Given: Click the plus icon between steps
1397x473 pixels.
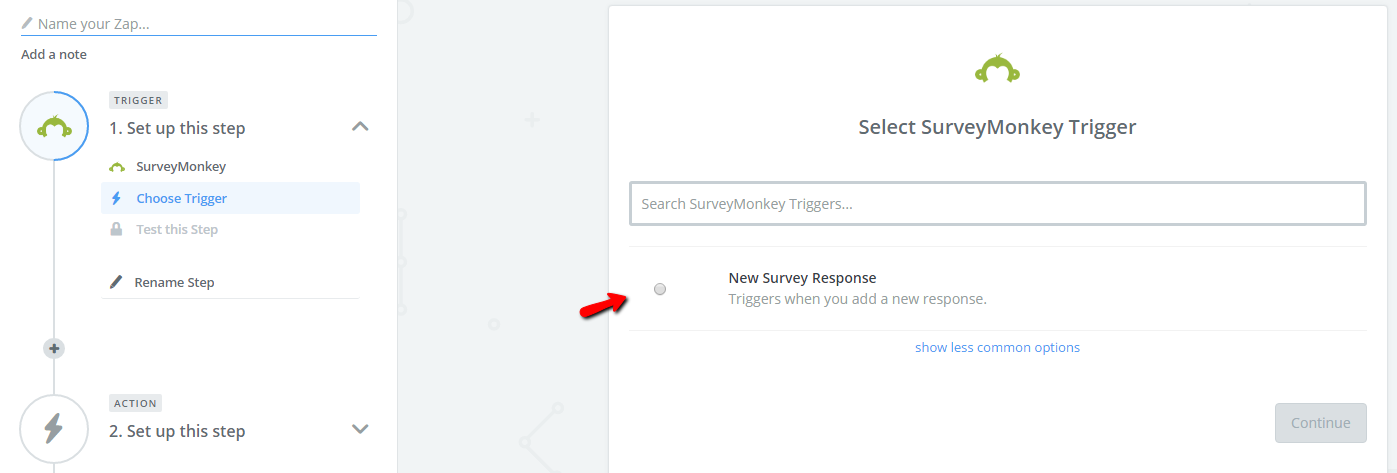Looking at the screenshot, I should pyautogui.click(x=54, y=348).
